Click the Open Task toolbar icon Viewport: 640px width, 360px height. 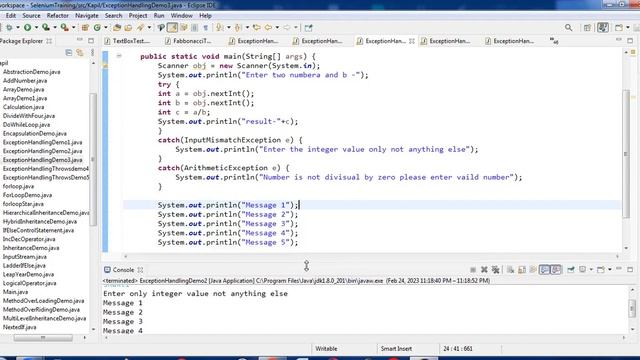(128, 28)
